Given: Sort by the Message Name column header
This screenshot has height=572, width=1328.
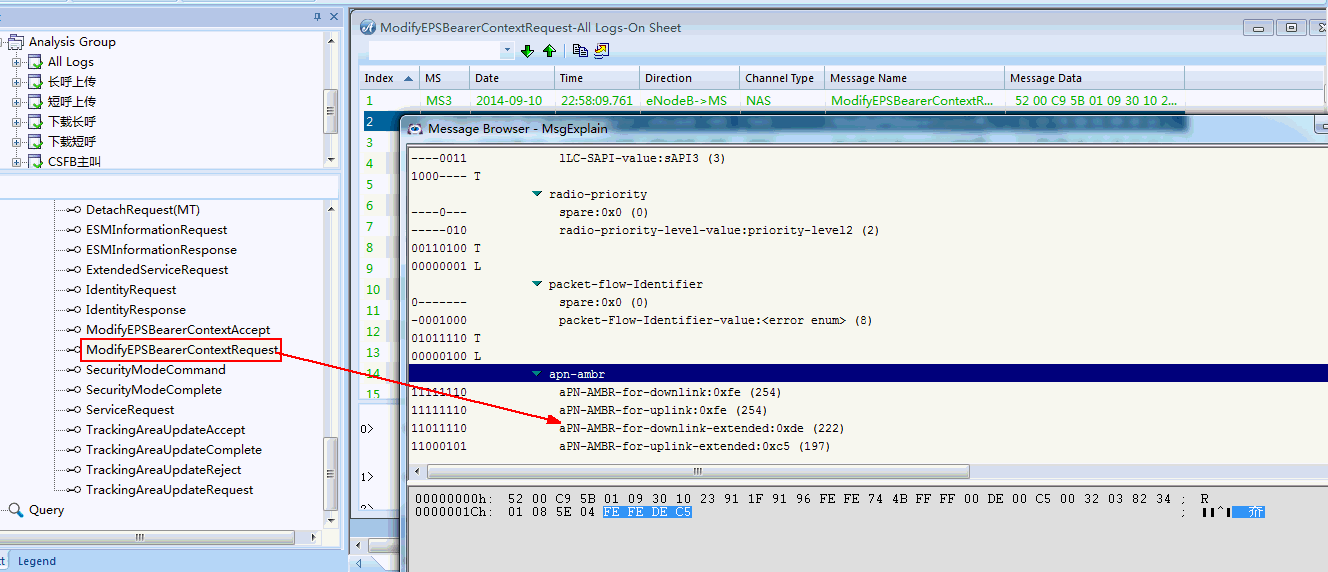Looking at the screenshot, I should click(915, 78).
